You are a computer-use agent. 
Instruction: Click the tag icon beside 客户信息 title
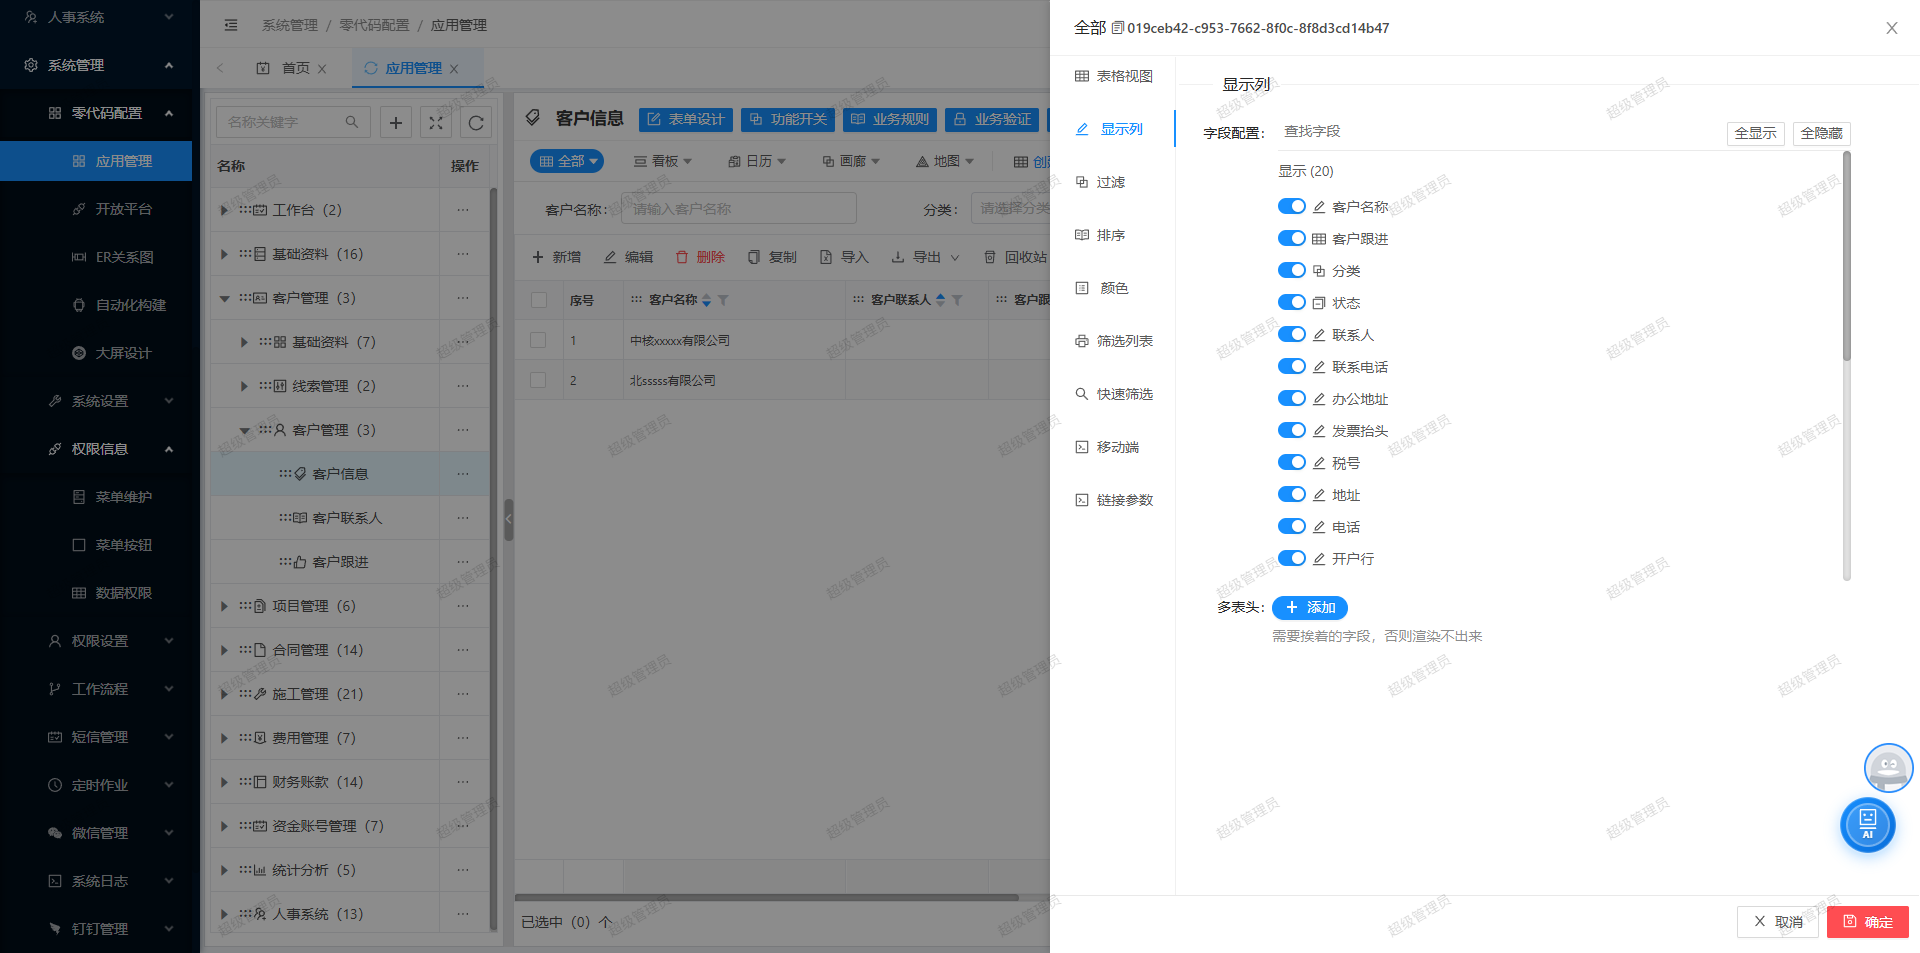(534, 118)
